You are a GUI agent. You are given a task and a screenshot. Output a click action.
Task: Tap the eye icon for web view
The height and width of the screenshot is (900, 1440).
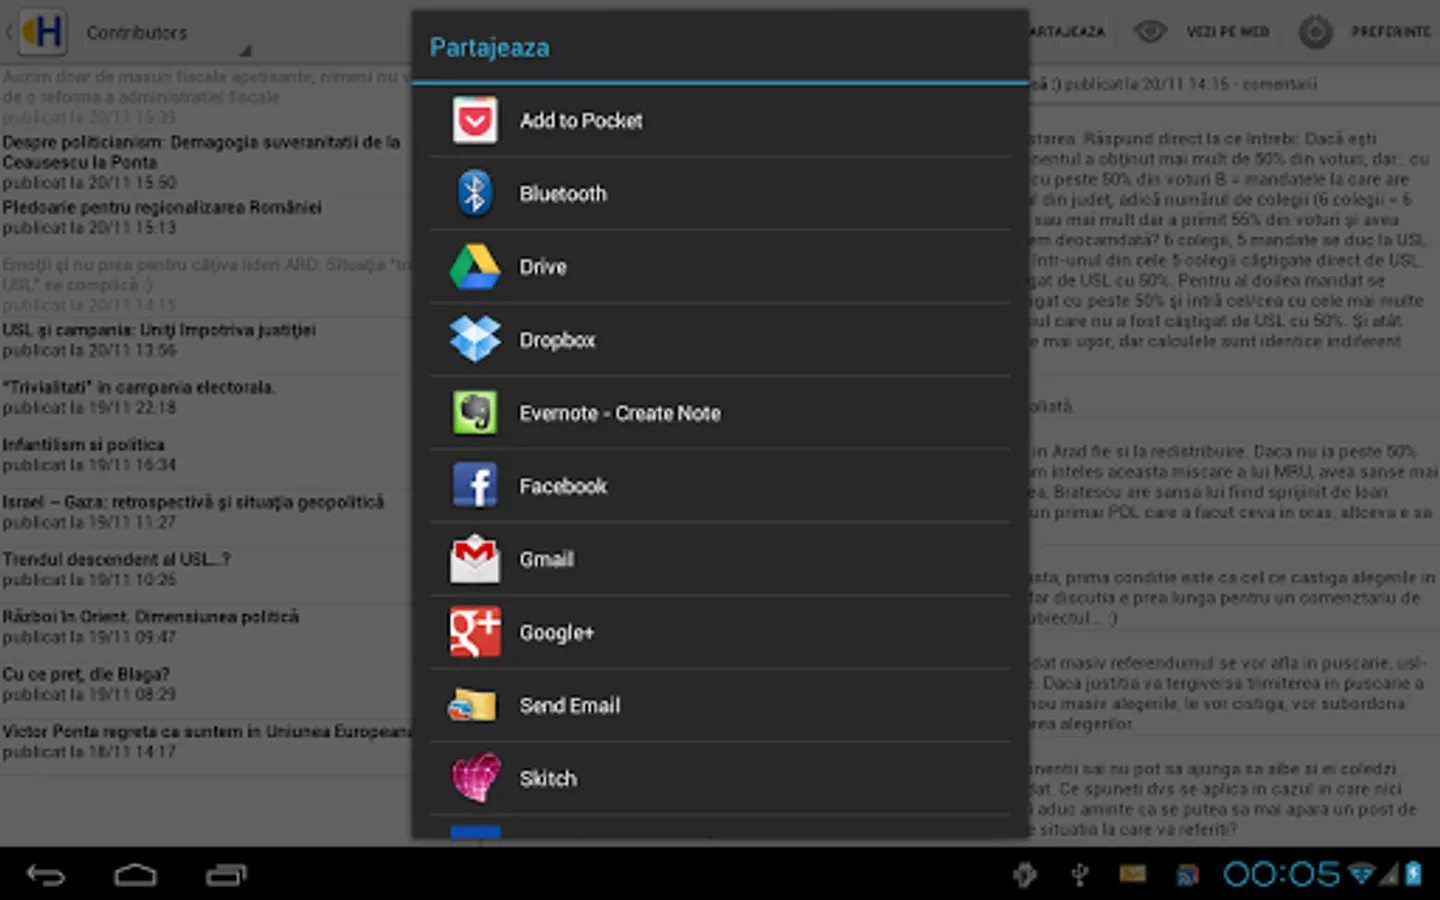pos(1150,32)
